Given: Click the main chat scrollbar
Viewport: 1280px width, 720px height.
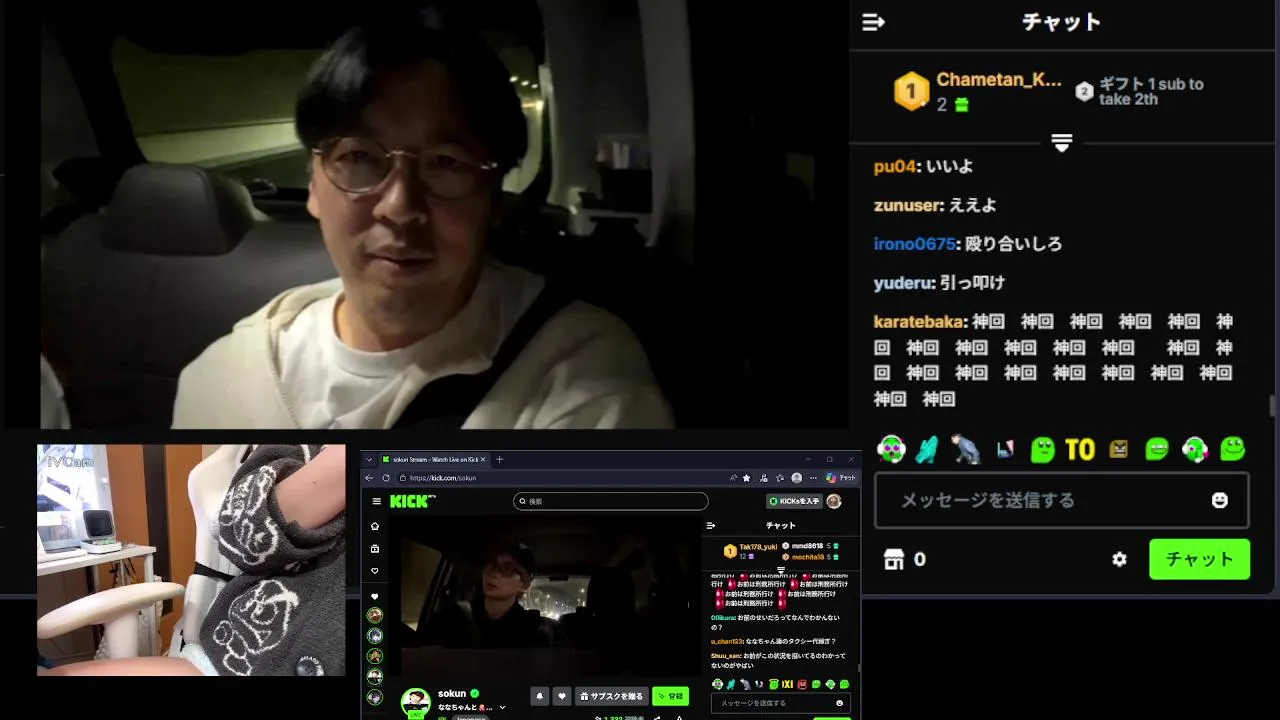Looking at the screenshot, I should 1272,405.
